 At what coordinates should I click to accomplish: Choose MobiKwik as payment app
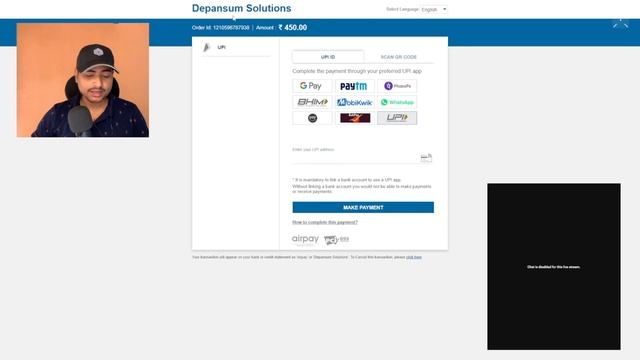355,102
